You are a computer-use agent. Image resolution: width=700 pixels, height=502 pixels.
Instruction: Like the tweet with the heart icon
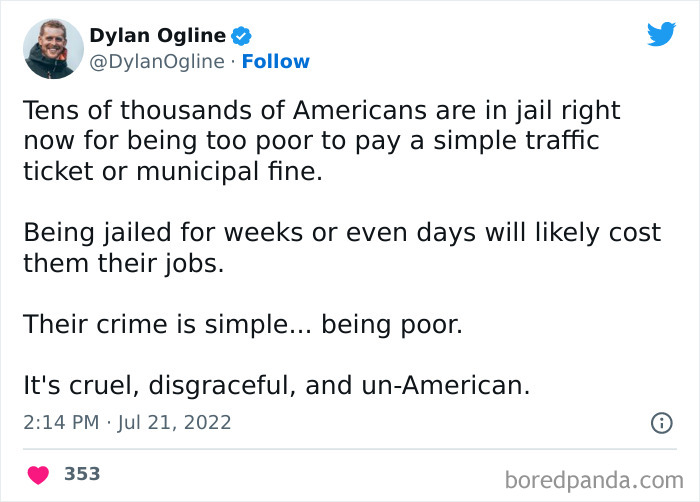click(x=38, y=474)
